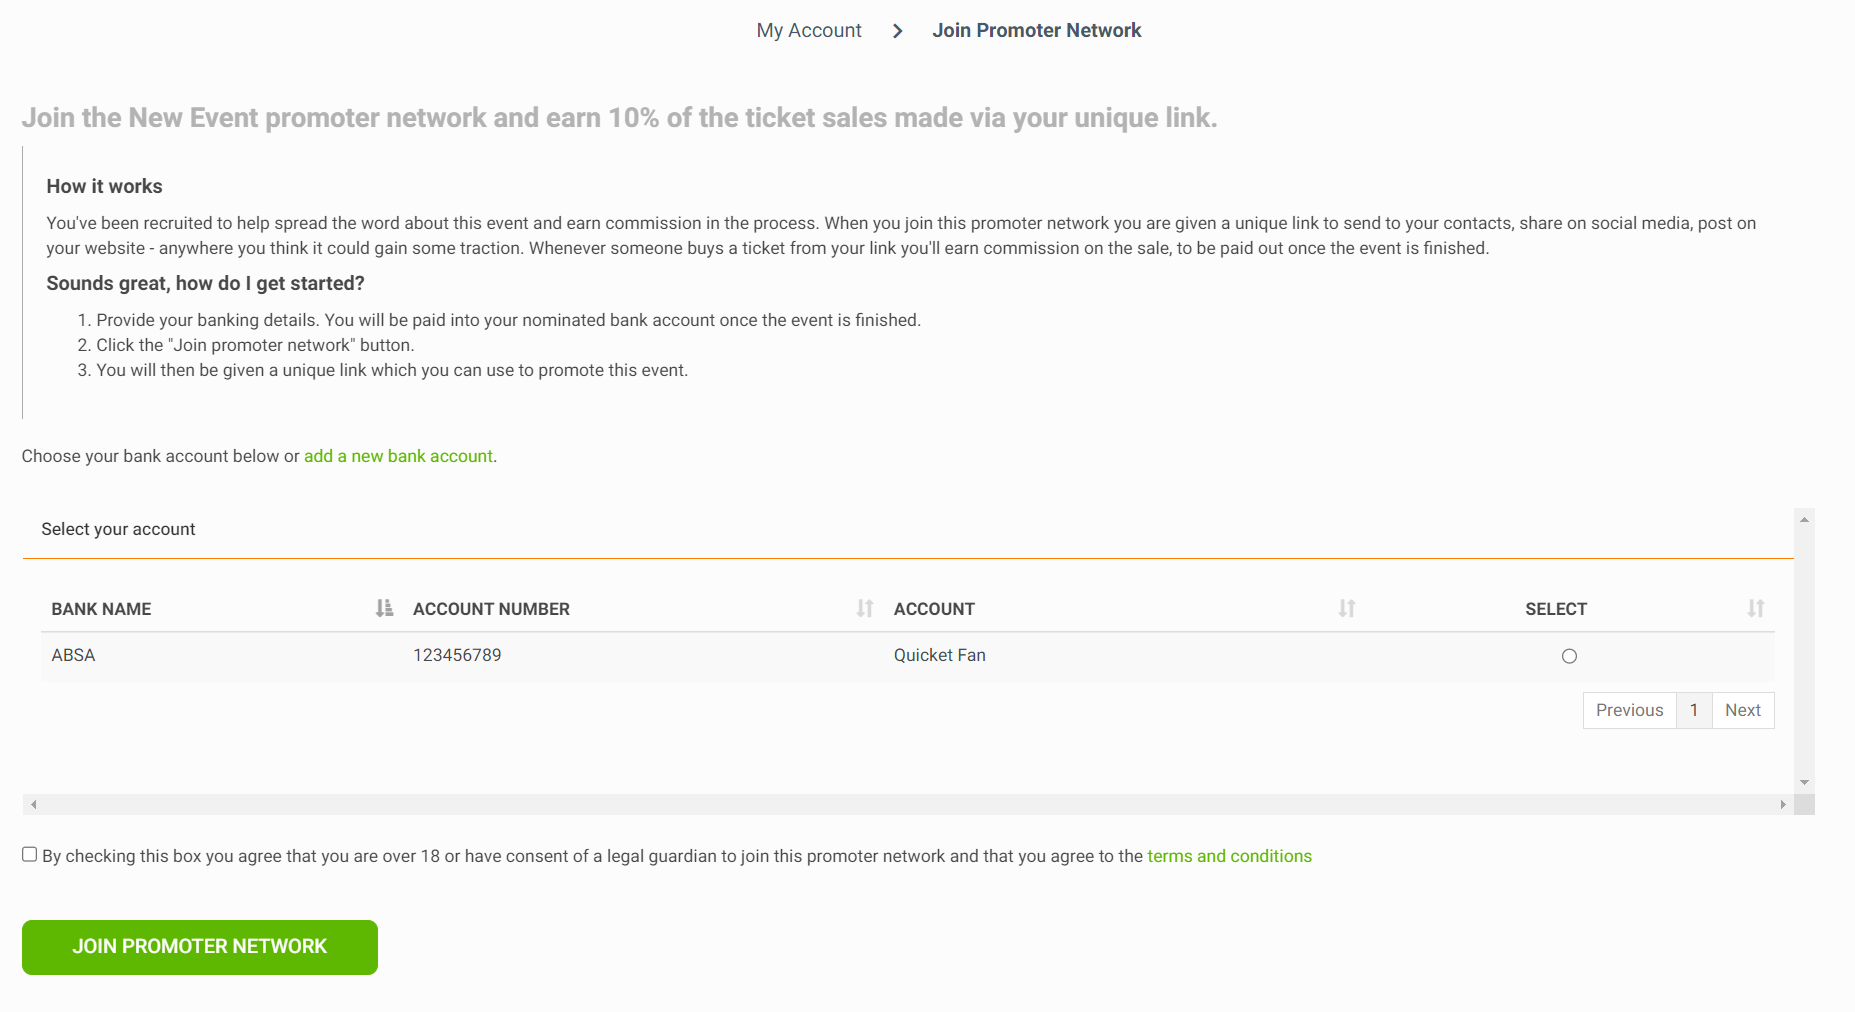Image resolution: width=1855 pixels, height=1012 pixels.
Task: Sort by Select column arrows icon
Action: [1756, 608]
